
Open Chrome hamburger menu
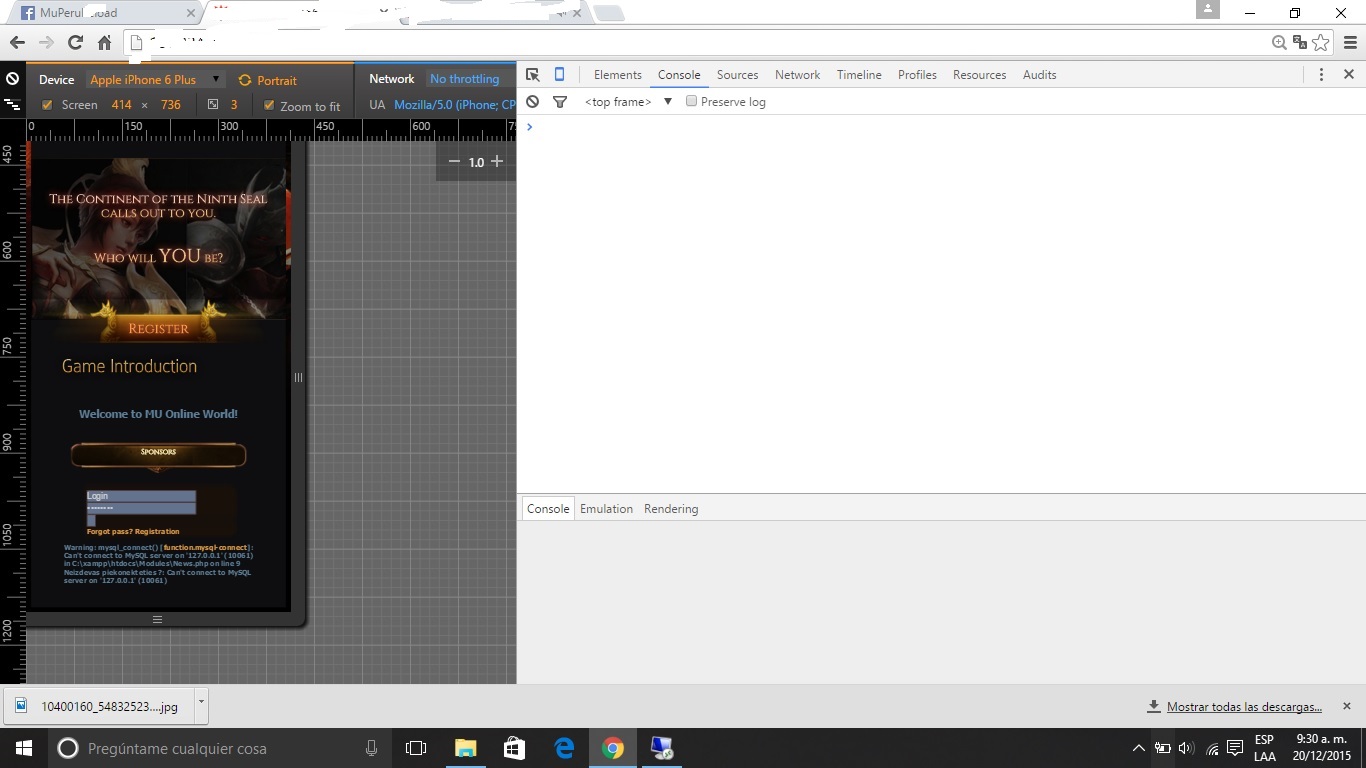1350,42
